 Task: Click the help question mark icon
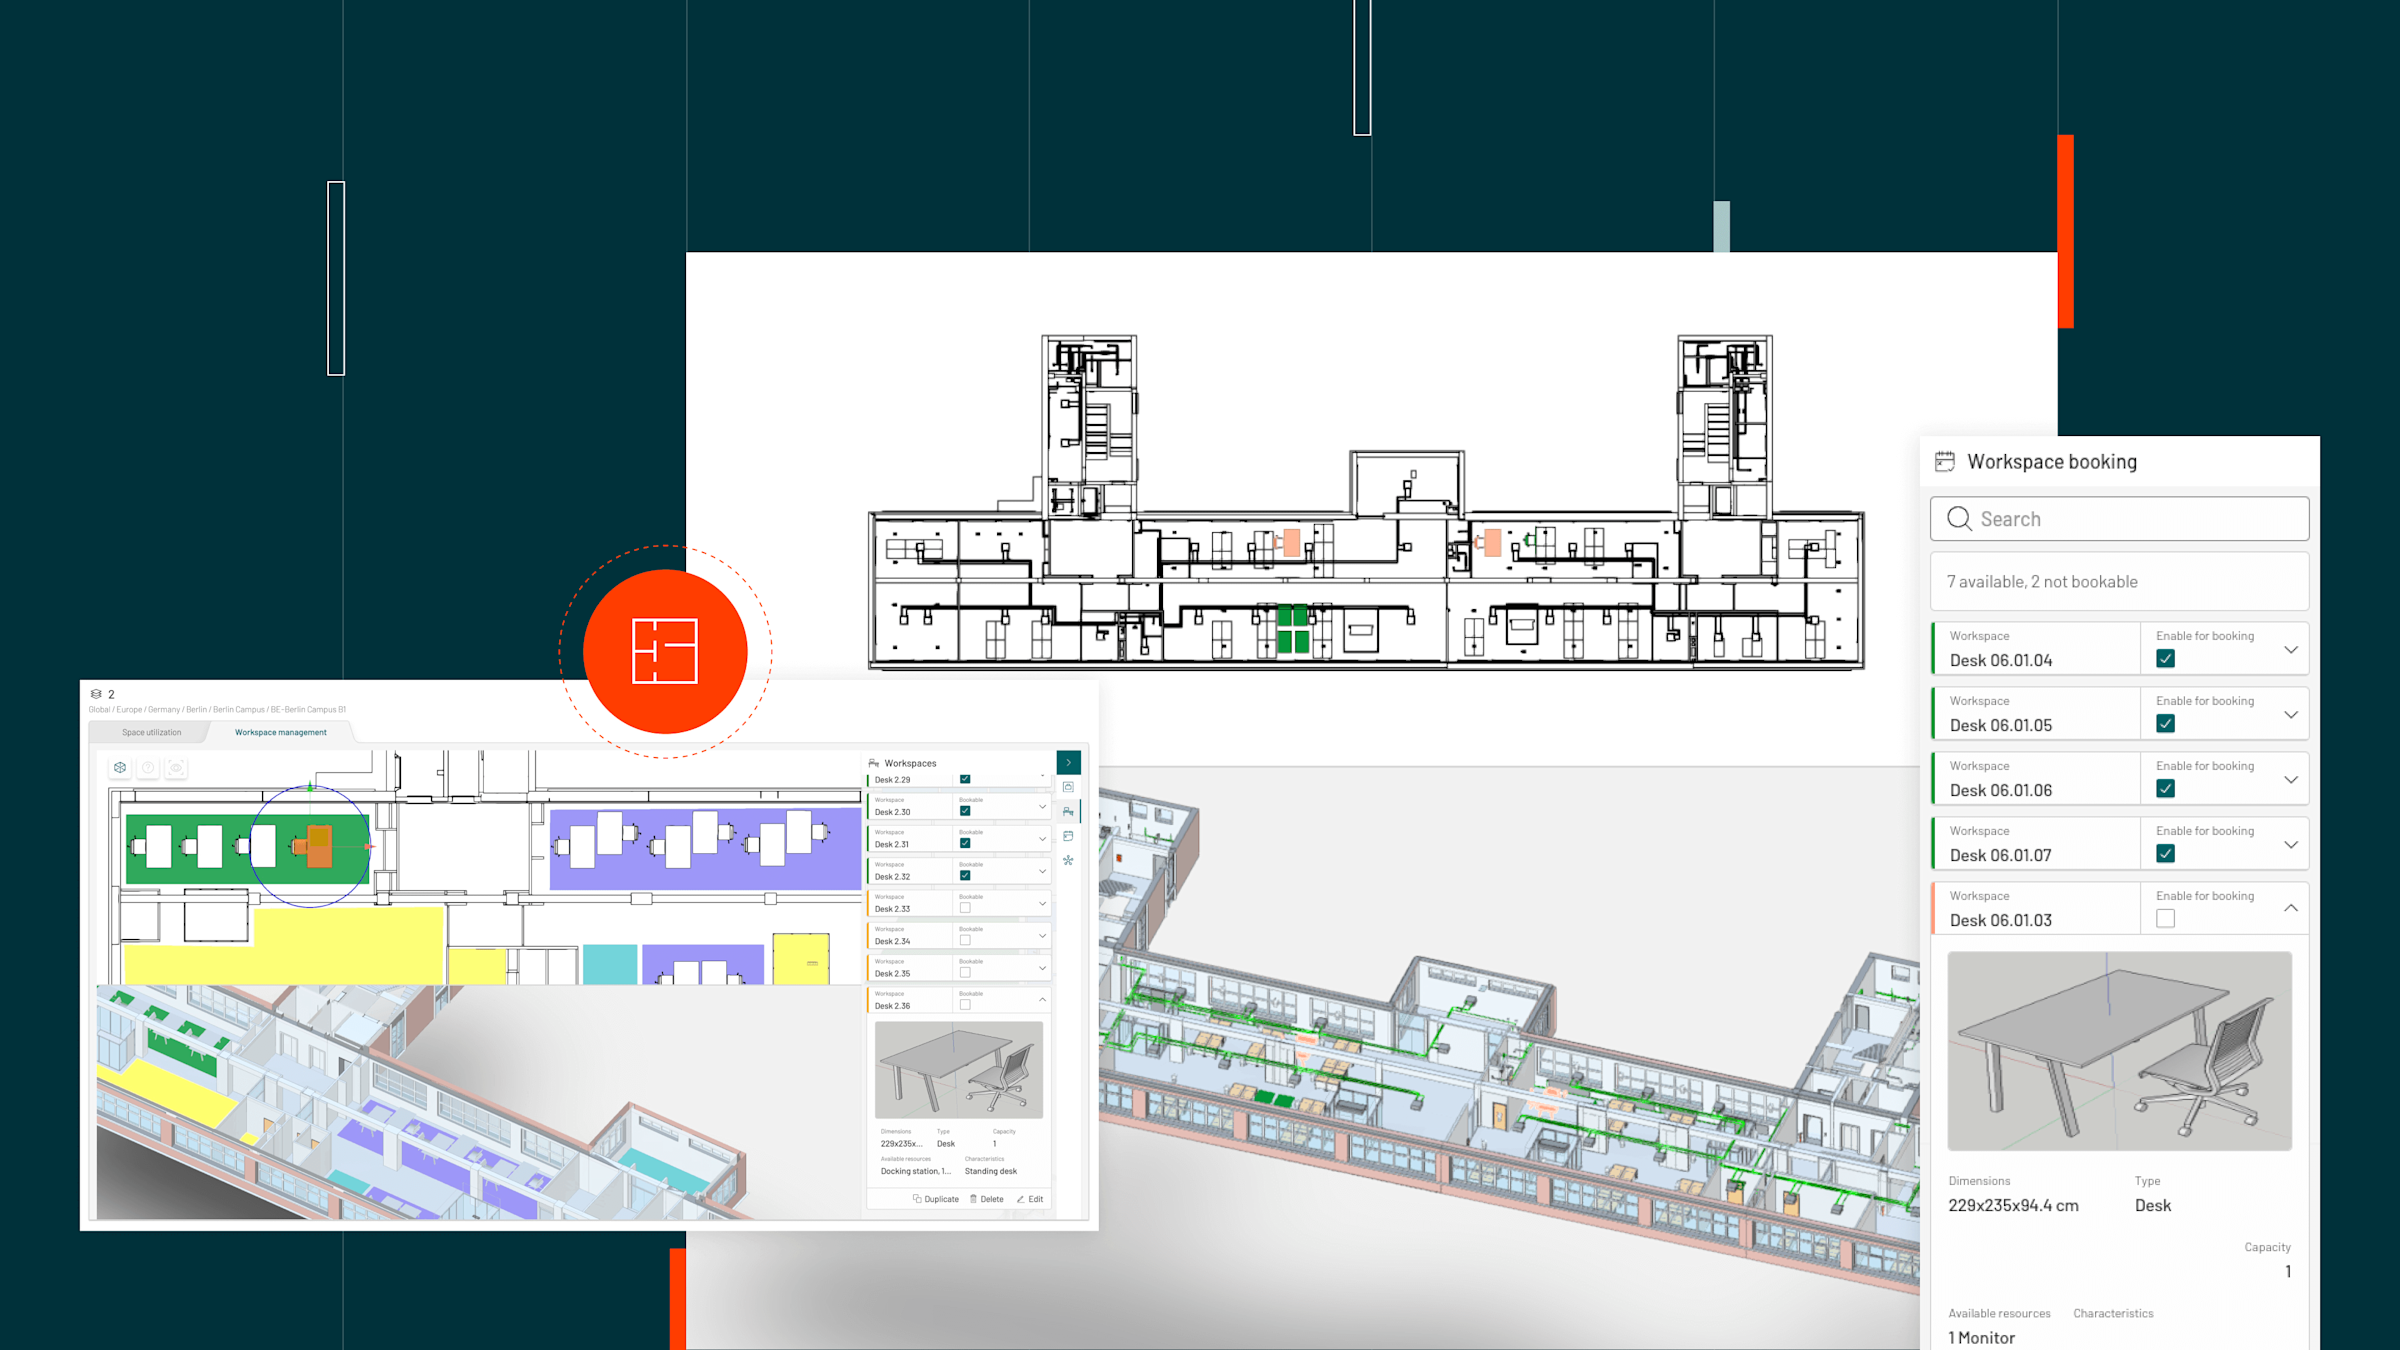pyautogui.click(x=148, y=768)
